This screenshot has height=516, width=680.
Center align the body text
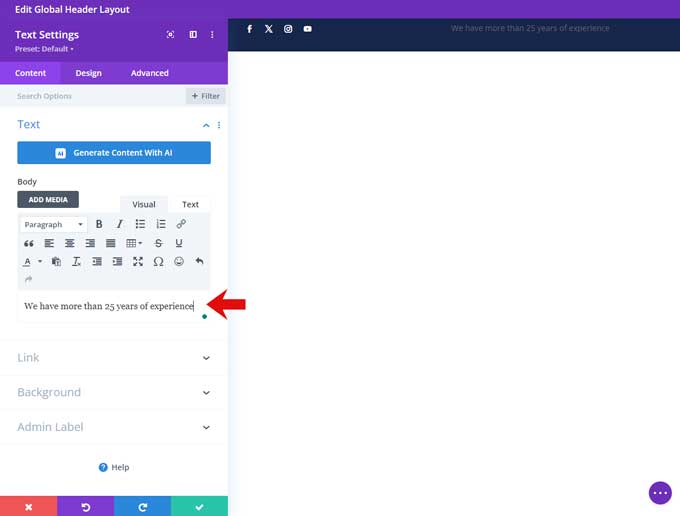click(x=70, y=243)
